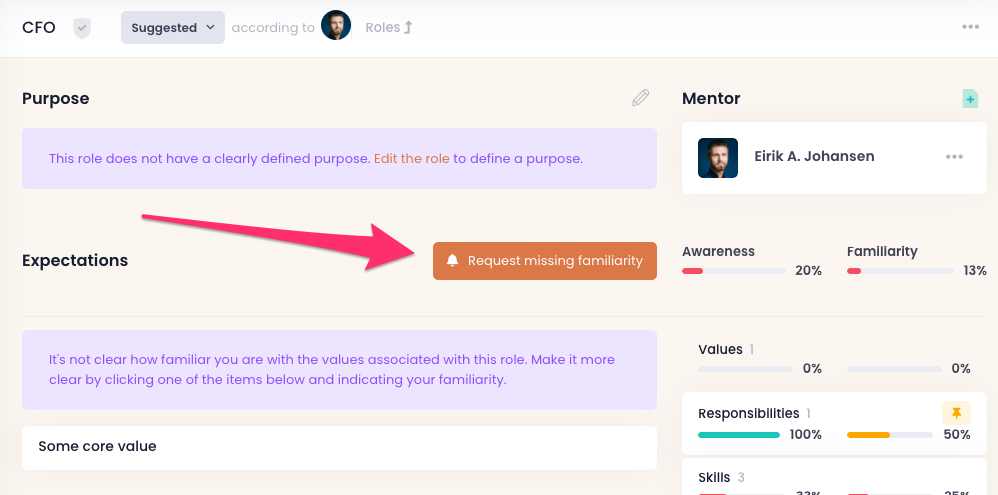Viewport: 998px width, 495px height.
Task: Click the avatar next to 'according to'
Action: pos(336,27)
